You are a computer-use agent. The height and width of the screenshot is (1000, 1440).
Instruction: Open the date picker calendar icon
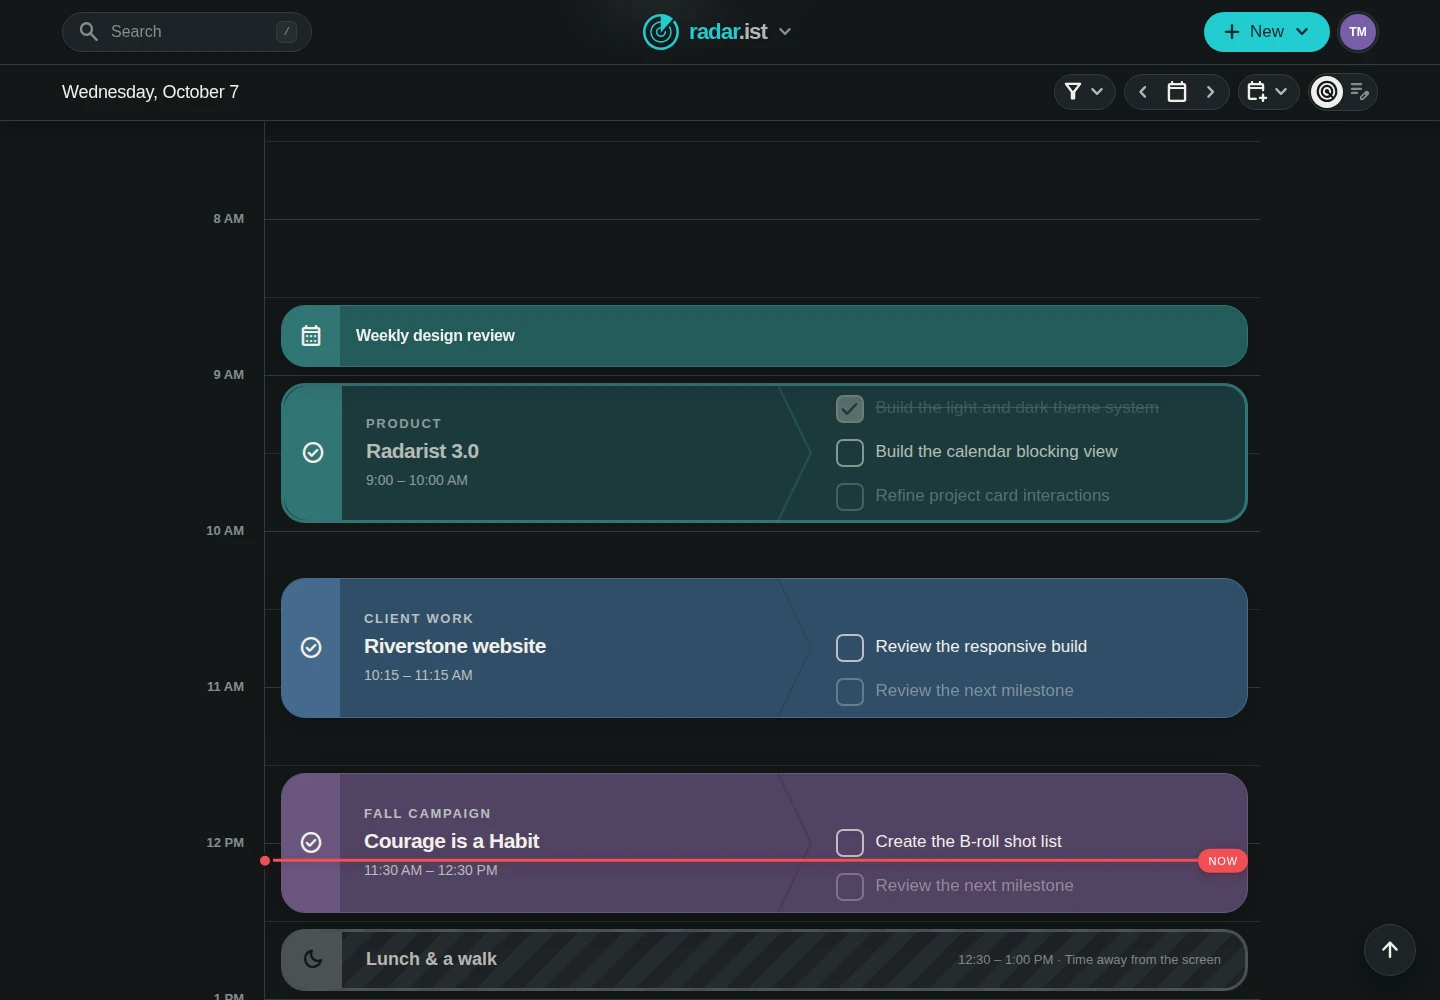click(1177, 92)
